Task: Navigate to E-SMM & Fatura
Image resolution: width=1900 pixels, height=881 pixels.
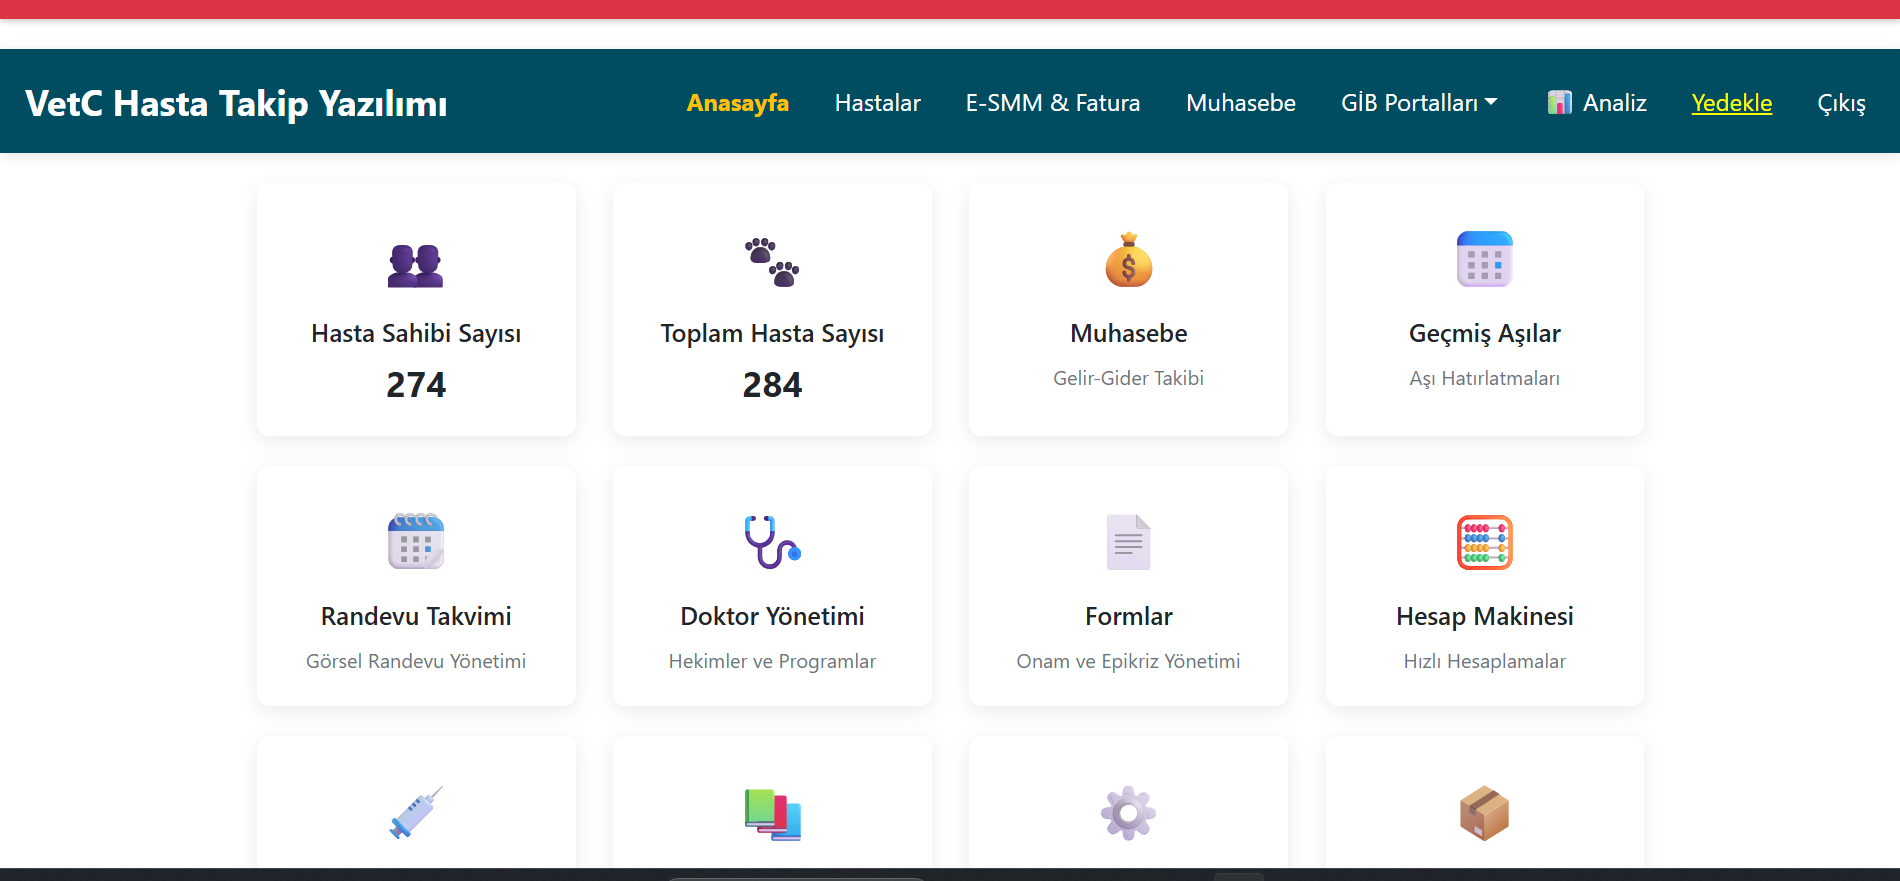Action: tap(1052, 103)
